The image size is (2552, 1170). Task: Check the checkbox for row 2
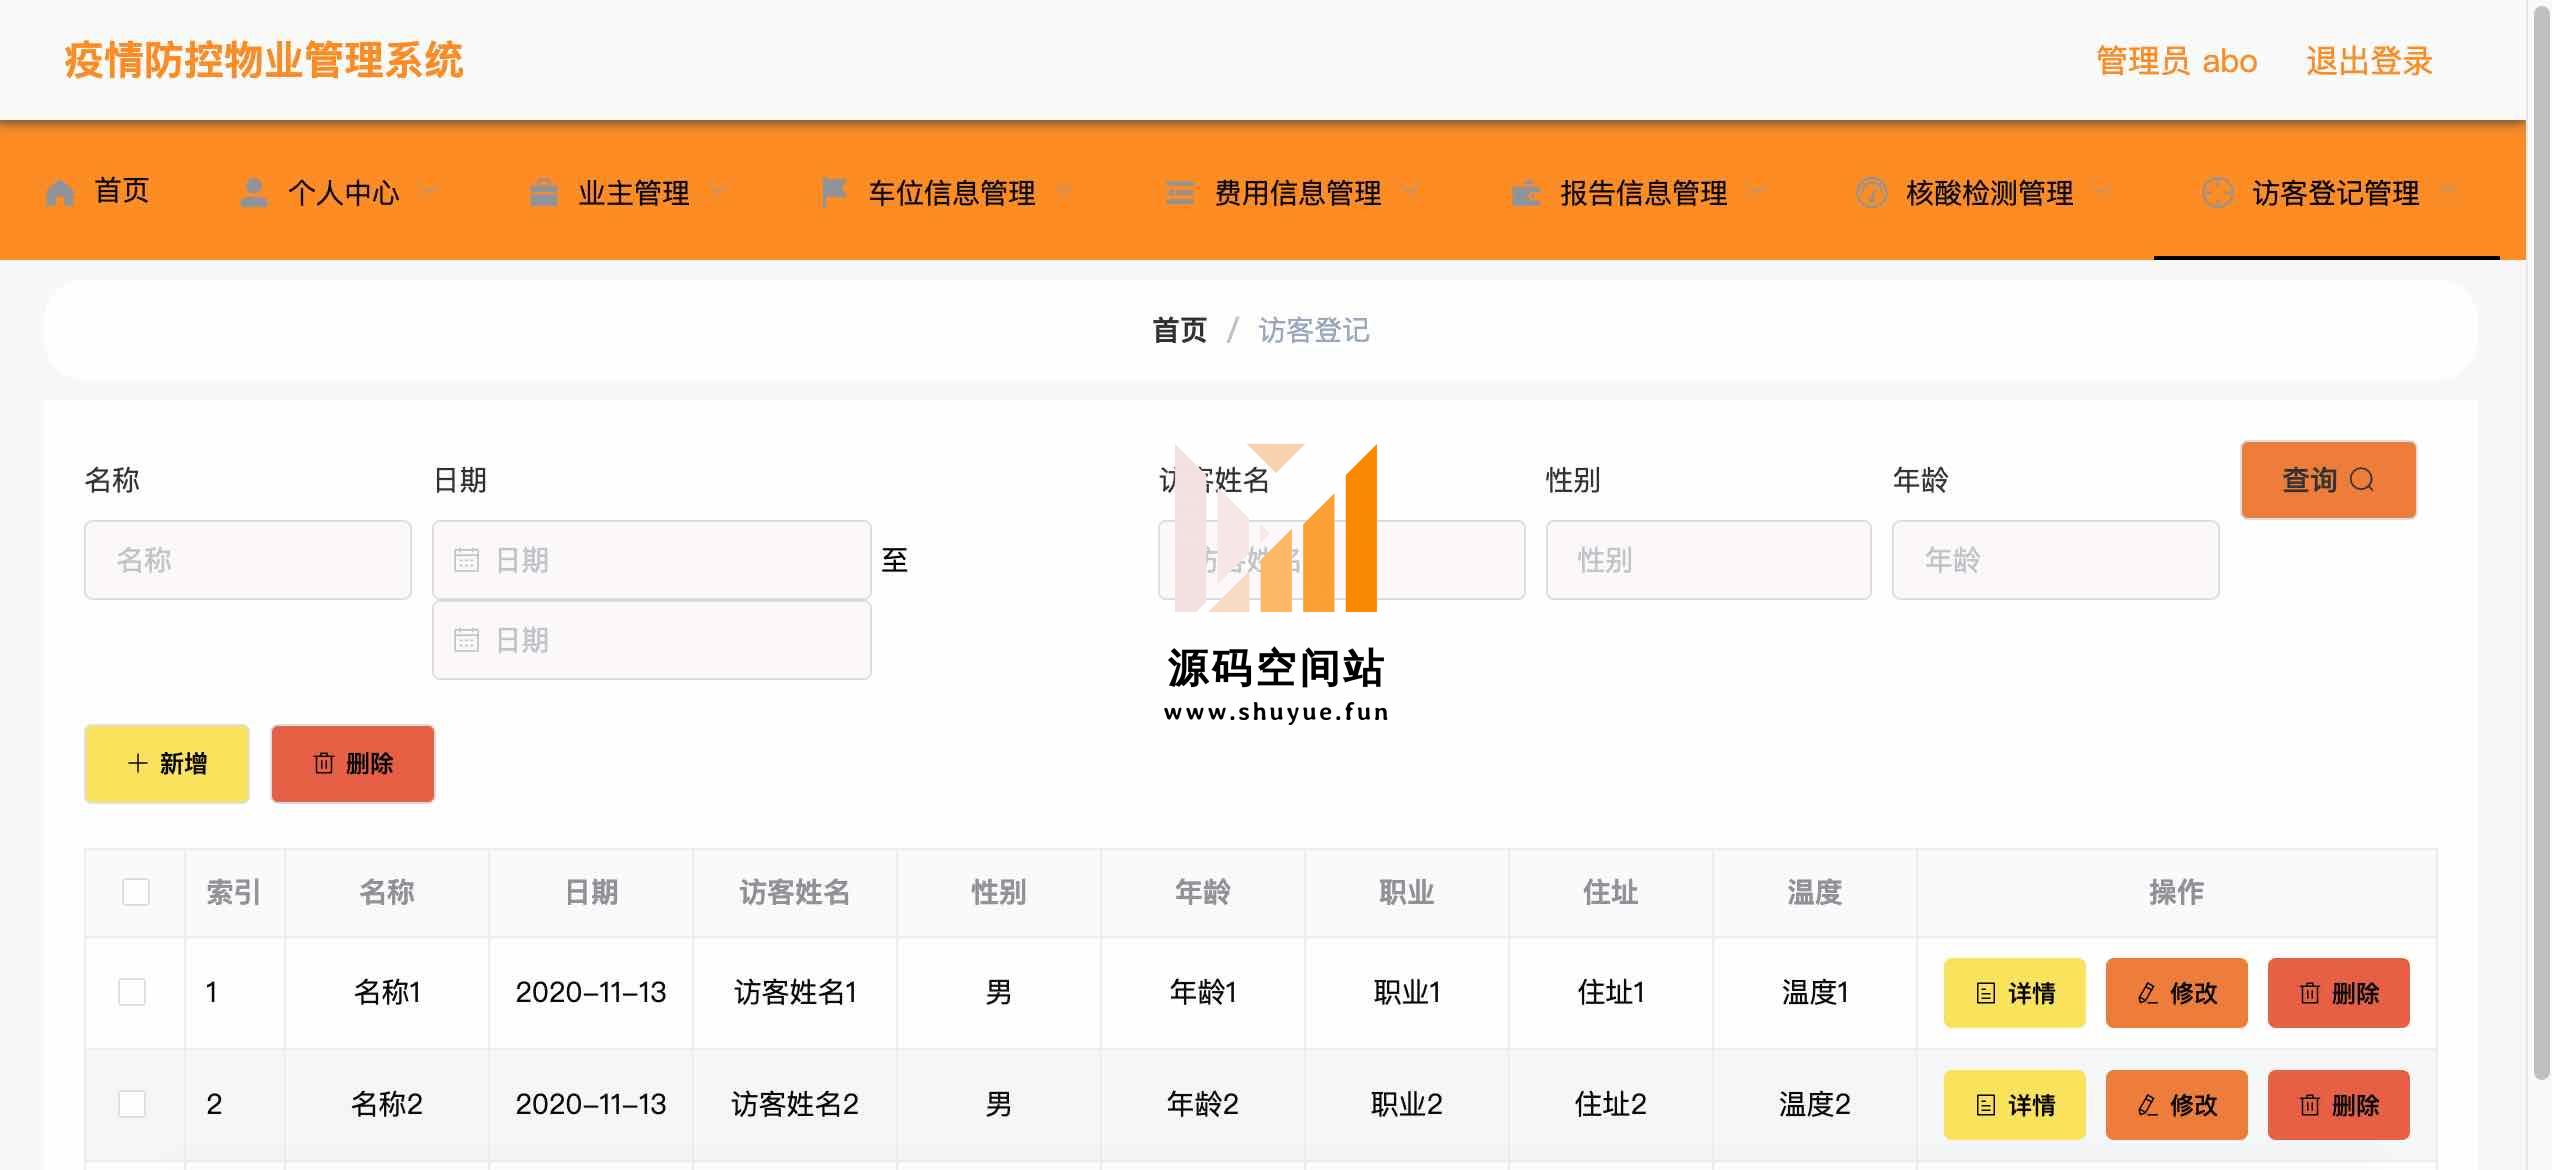(x=132, y=1104)
